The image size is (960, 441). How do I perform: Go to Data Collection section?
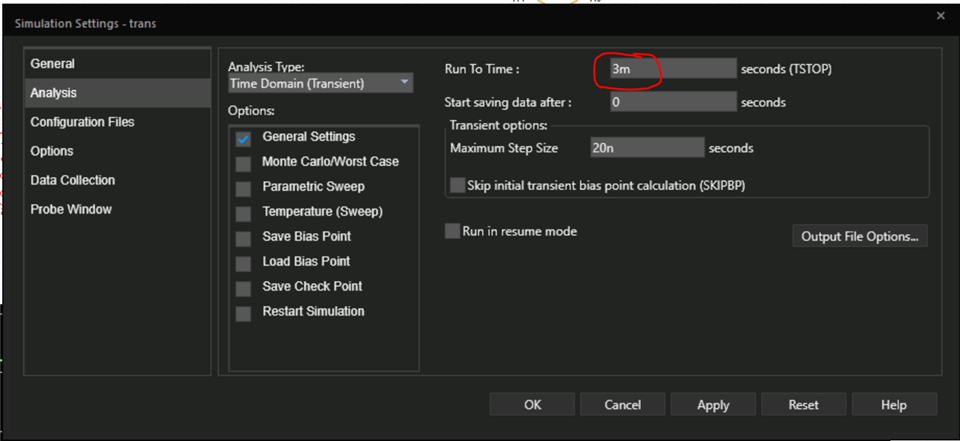pyautogui.click(x=73, y=180)
